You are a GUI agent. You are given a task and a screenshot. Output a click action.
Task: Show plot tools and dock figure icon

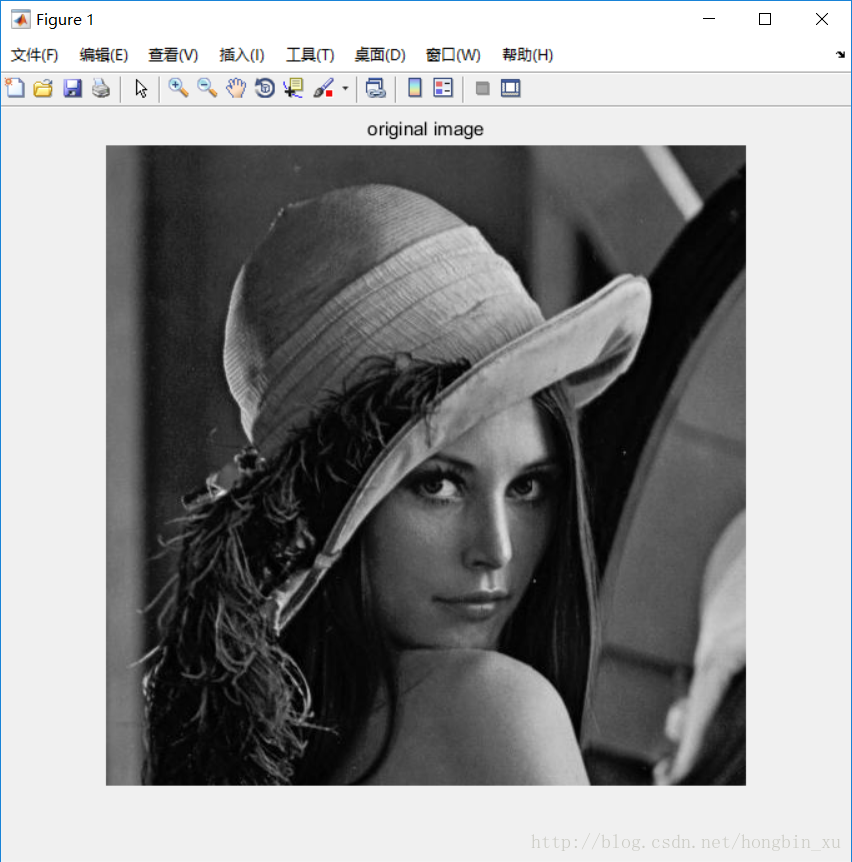(x=511, y=88)
